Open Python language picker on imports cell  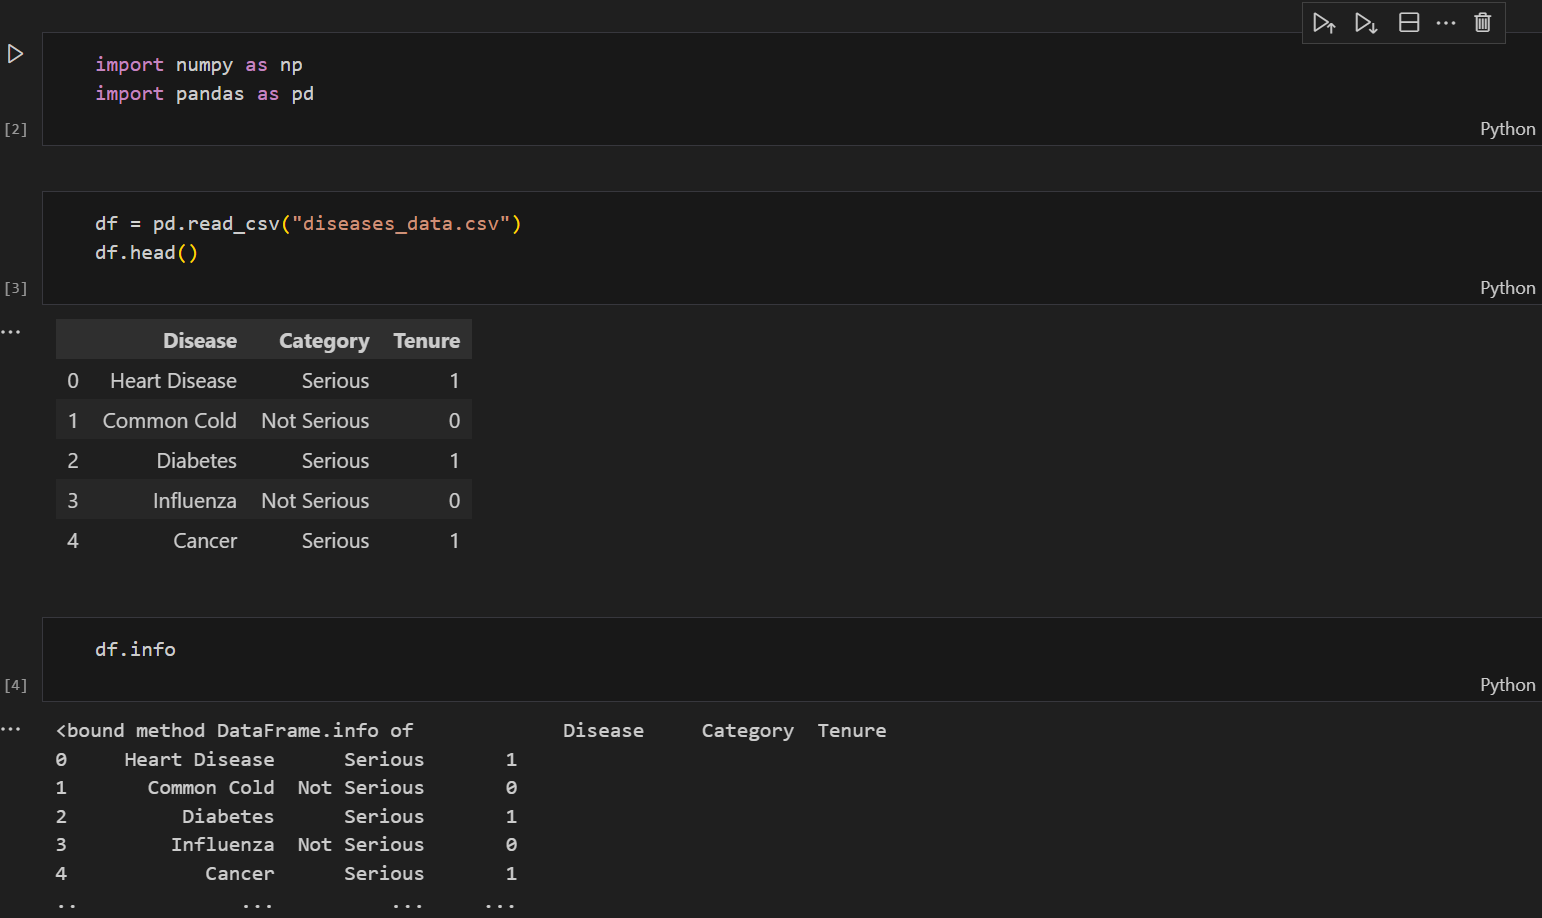pos(1507,128)
